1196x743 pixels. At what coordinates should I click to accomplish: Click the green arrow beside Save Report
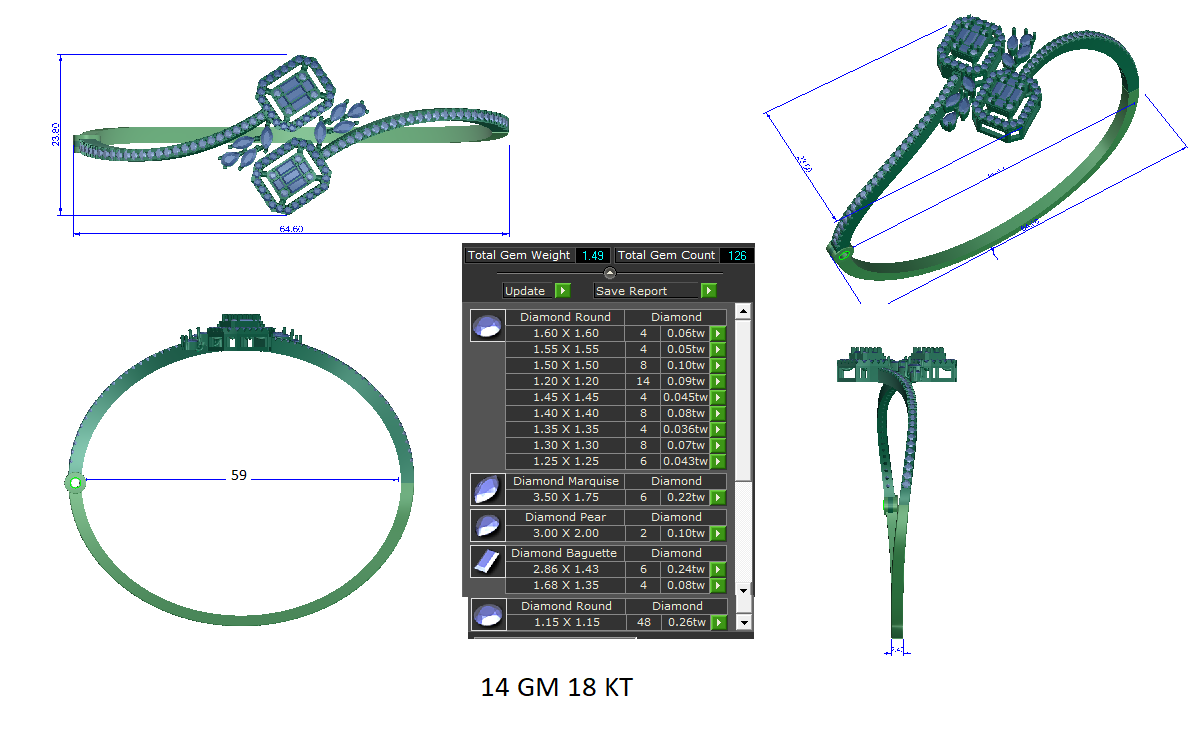709,291
